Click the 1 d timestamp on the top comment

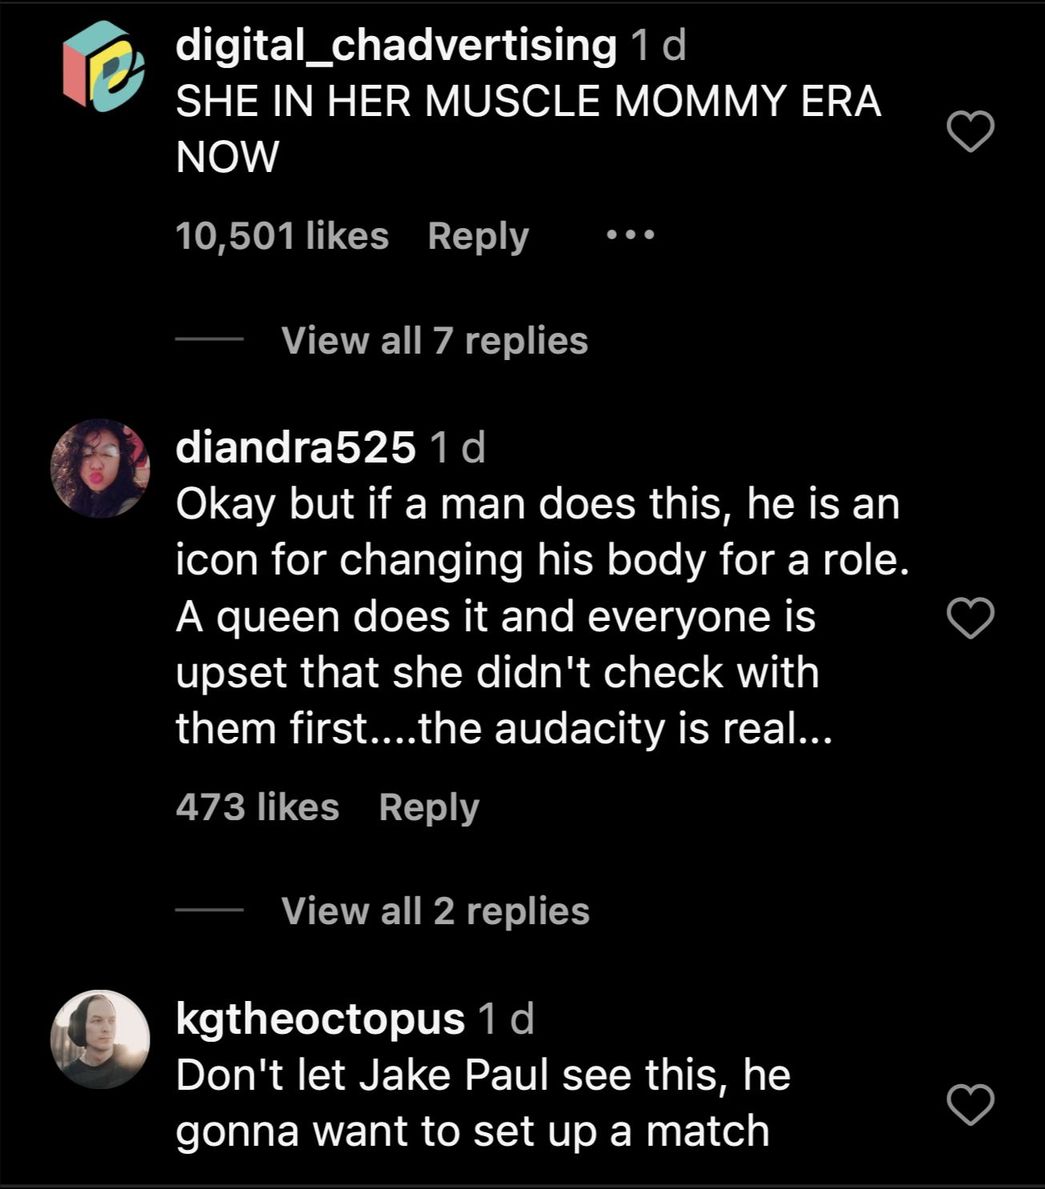[655, 44]
